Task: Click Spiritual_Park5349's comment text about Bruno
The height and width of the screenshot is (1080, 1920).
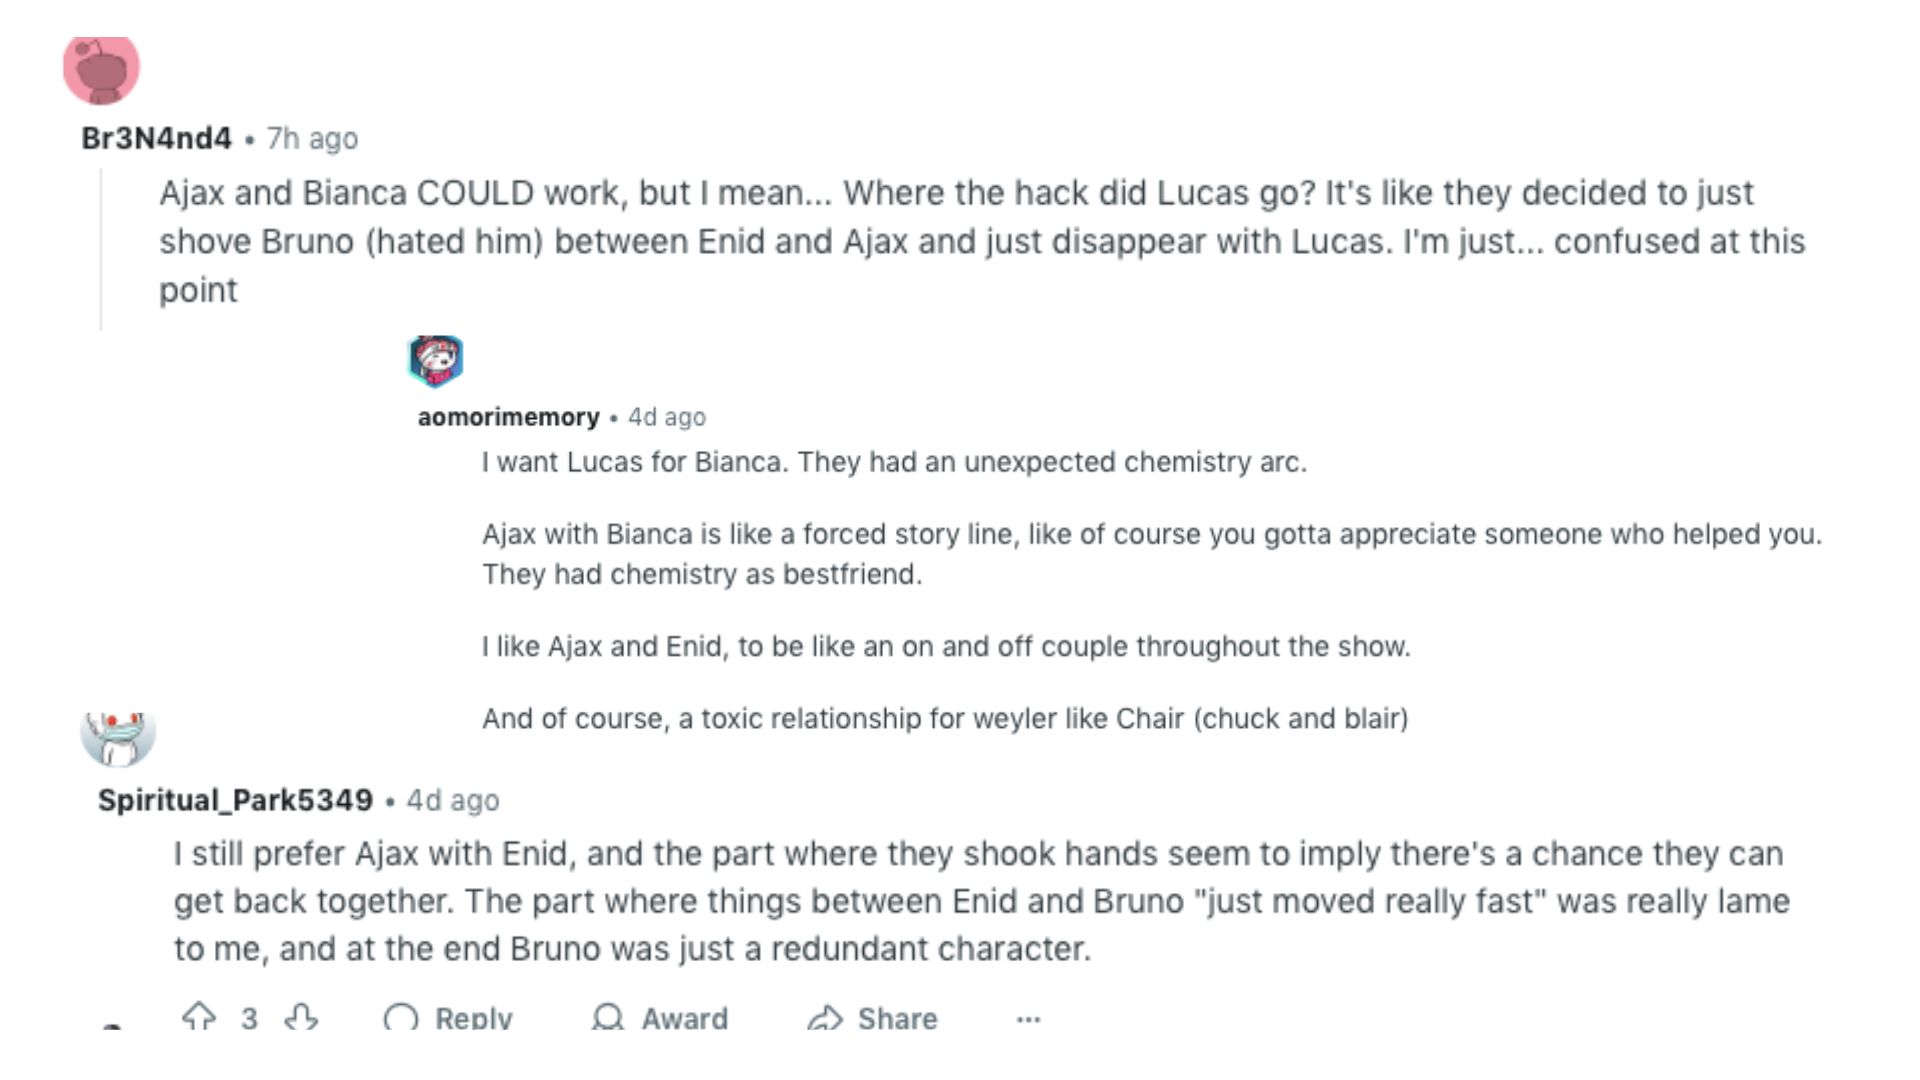Action: pyautogui.click(x=980, y=901)
